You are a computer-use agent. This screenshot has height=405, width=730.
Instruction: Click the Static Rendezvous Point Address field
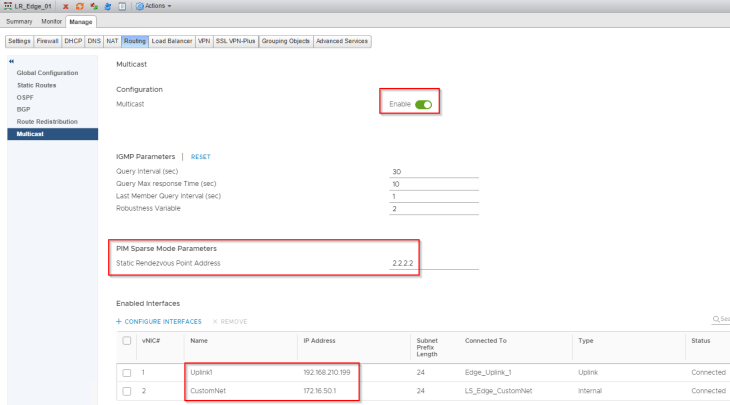point(433,263)
